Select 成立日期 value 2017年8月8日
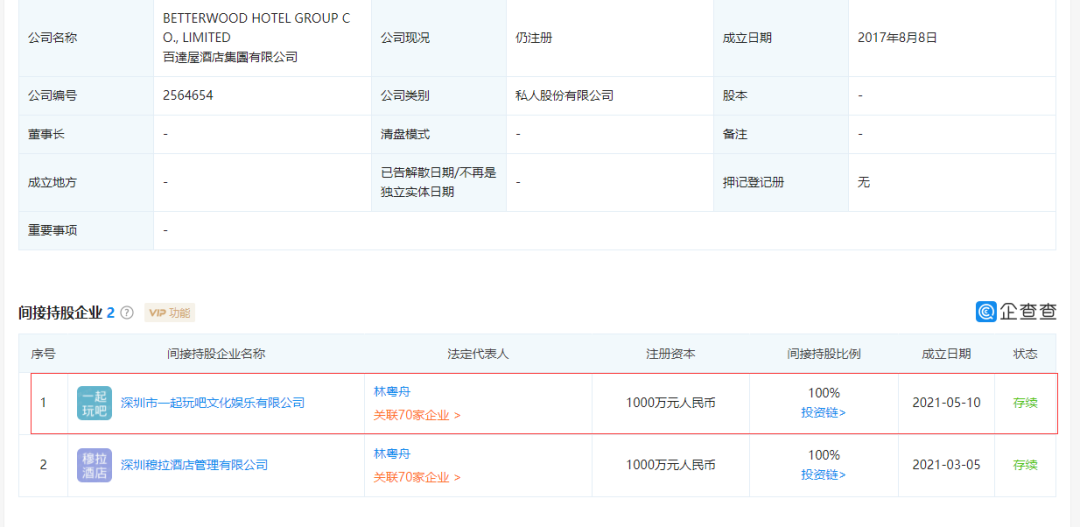1080x527 pixels. (897, 38)
